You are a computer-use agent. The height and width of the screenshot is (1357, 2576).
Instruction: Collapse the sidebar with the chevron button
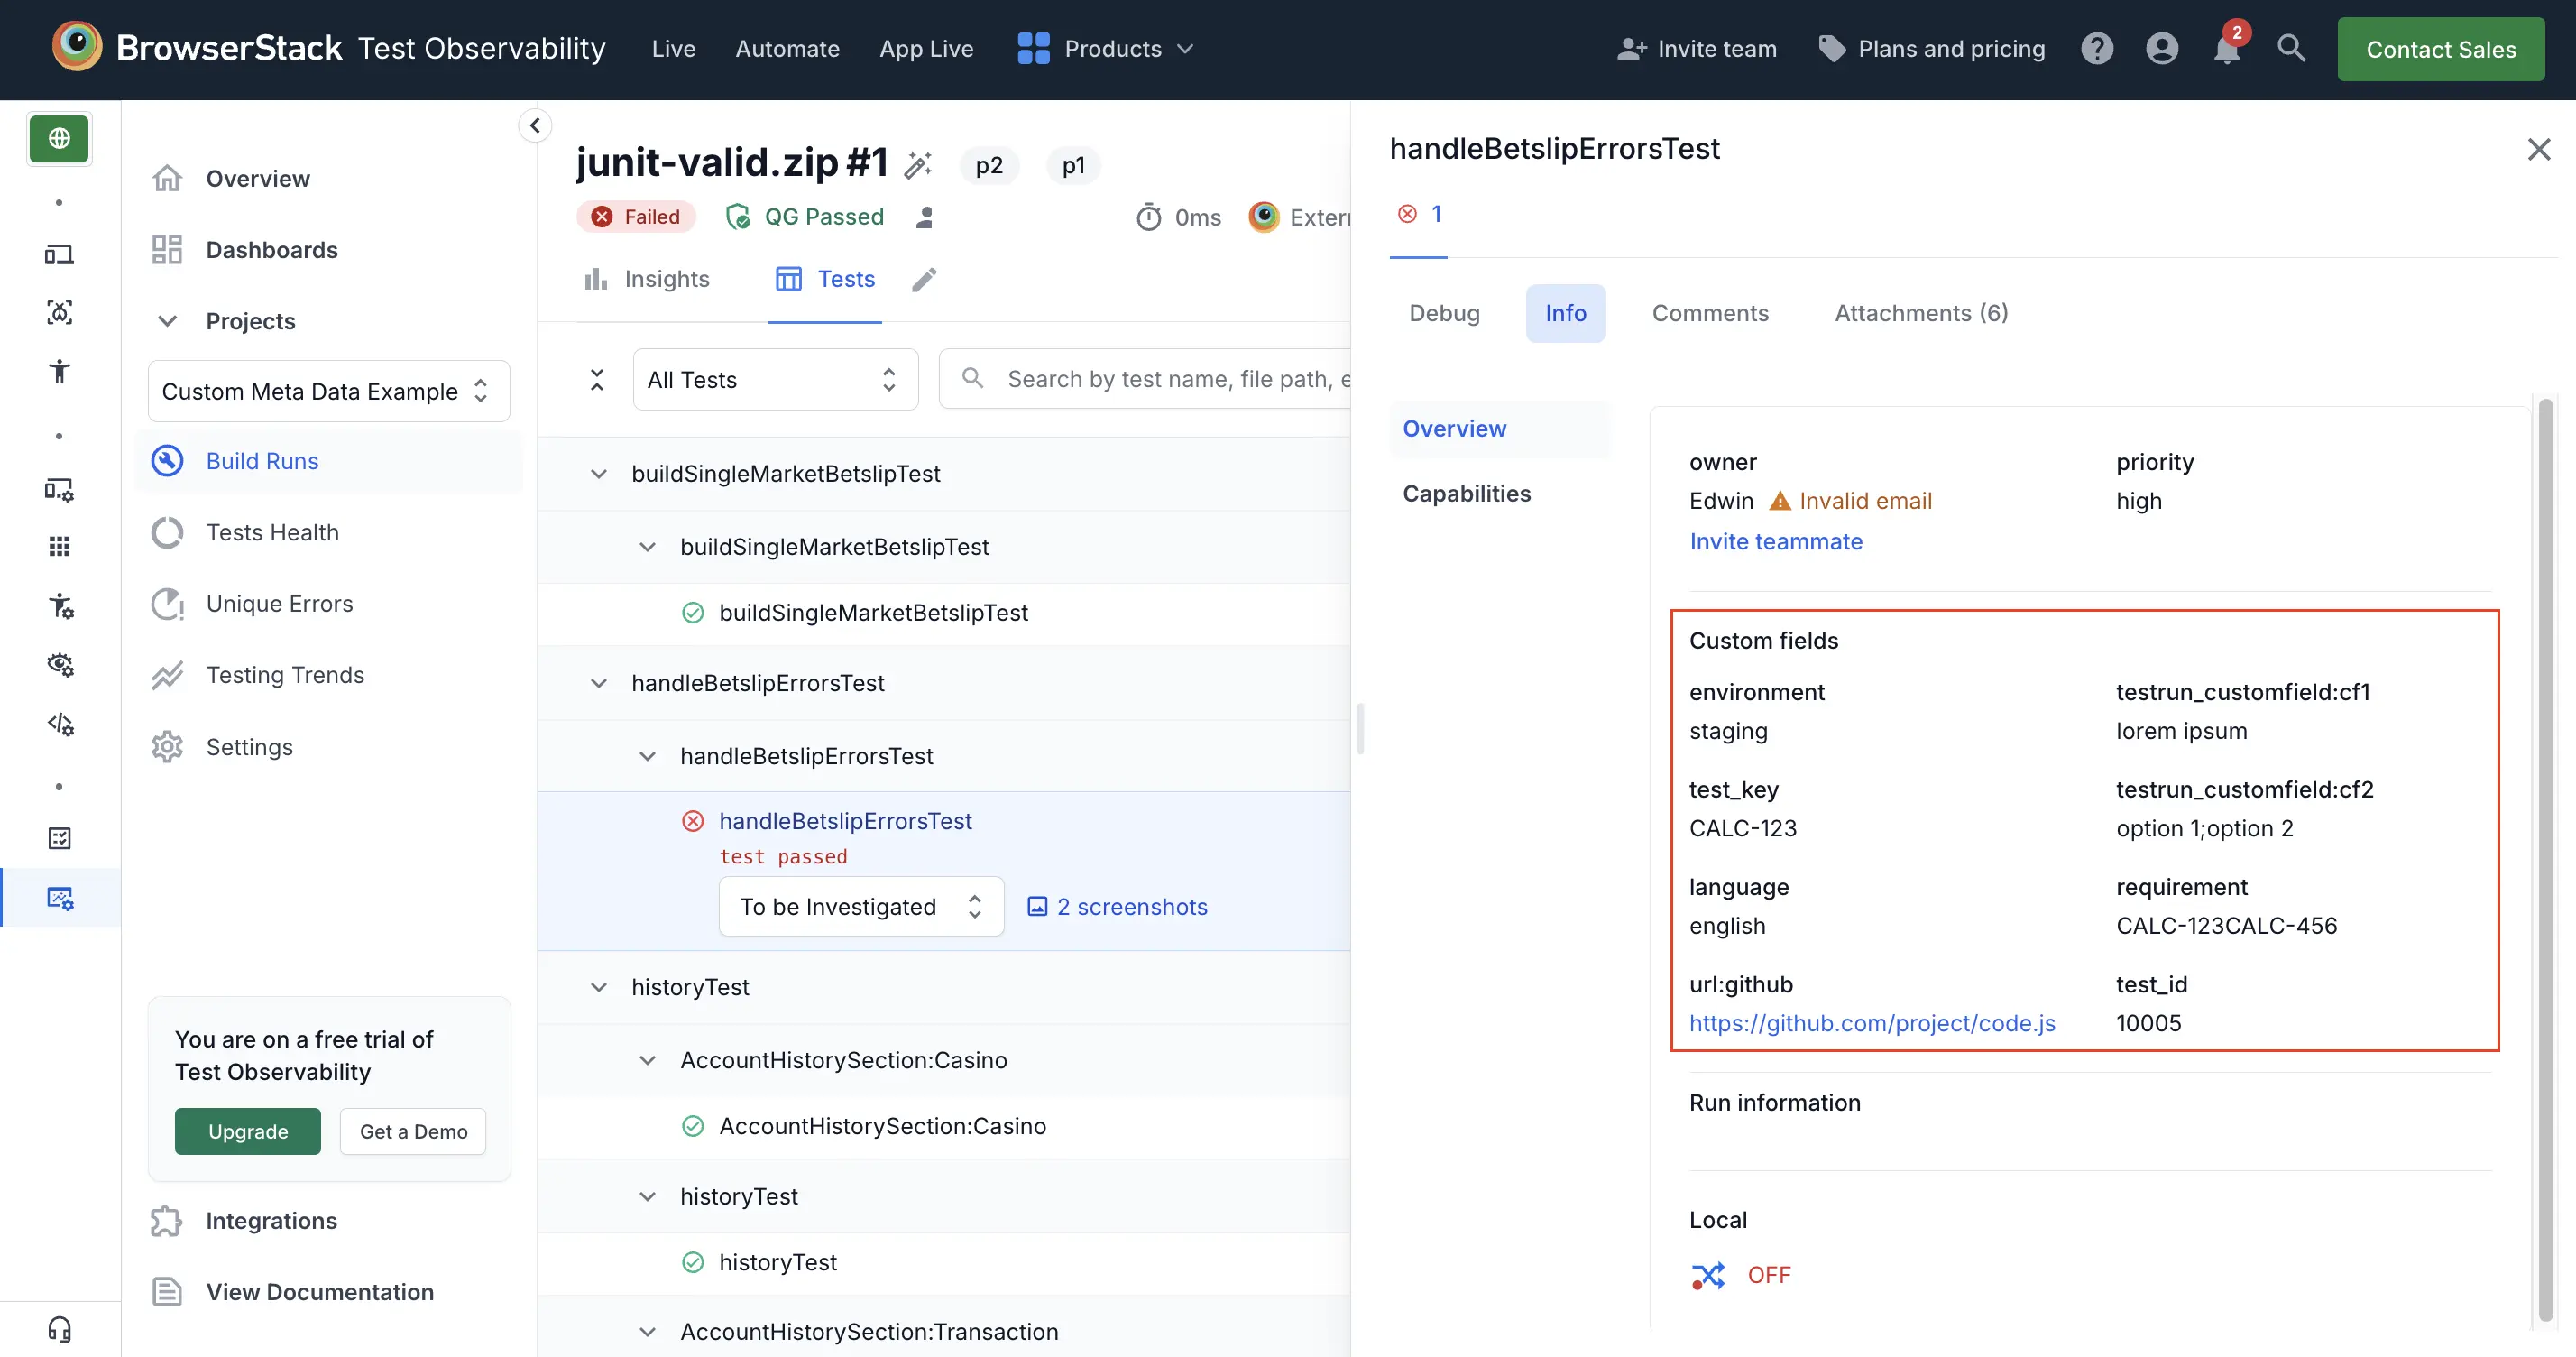[x=535, y=125]
